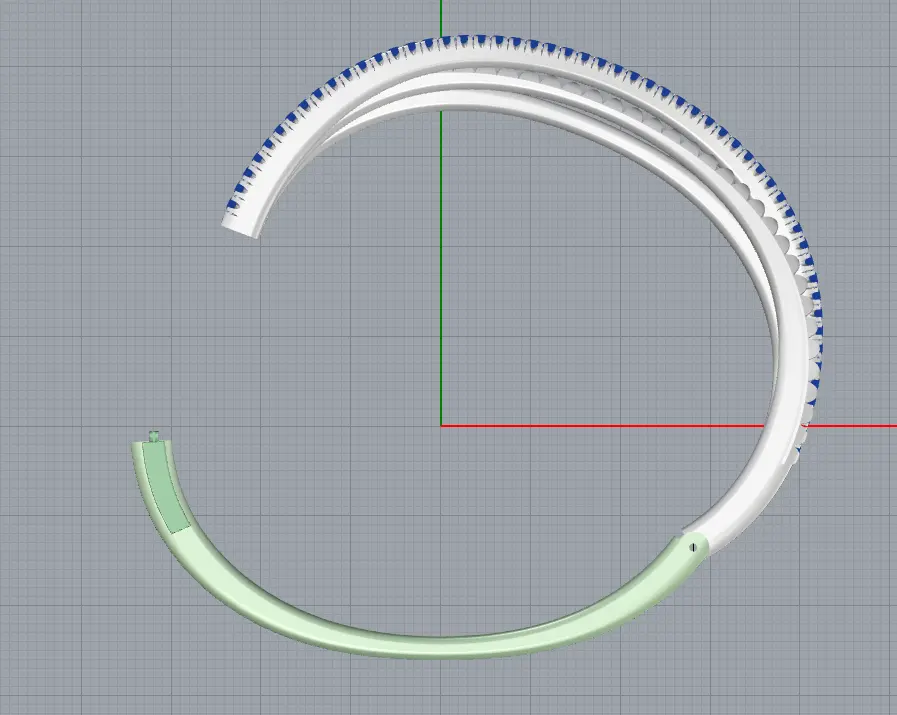897x715 pixels.
Task: Click the origin where red and green axes meet
Action: point(441,425)
